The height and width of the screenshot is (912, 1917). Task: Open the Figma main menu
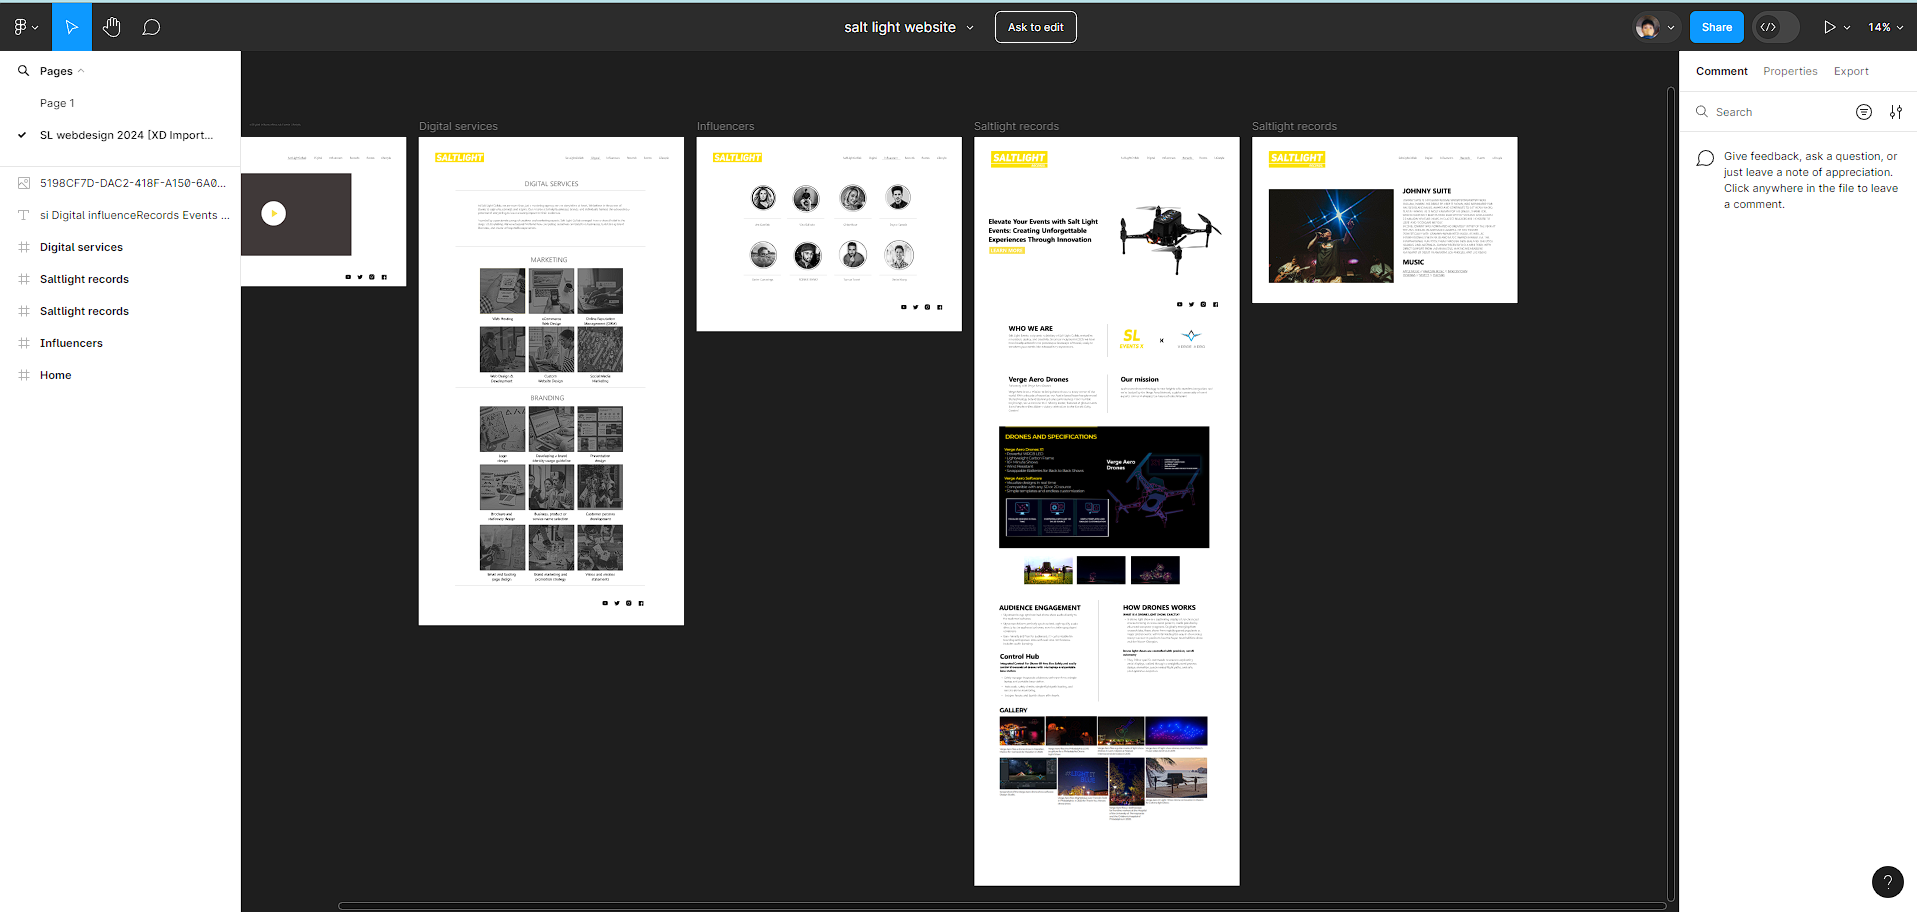[x=25, y=27]
